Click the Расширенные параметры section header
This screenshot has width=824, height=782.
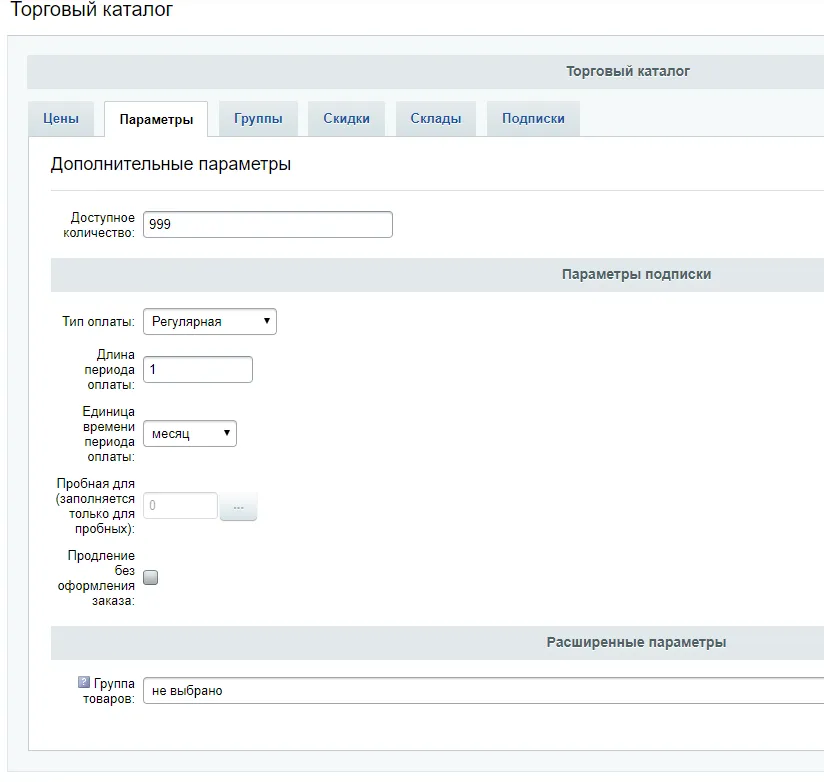[x=636, y=642]
